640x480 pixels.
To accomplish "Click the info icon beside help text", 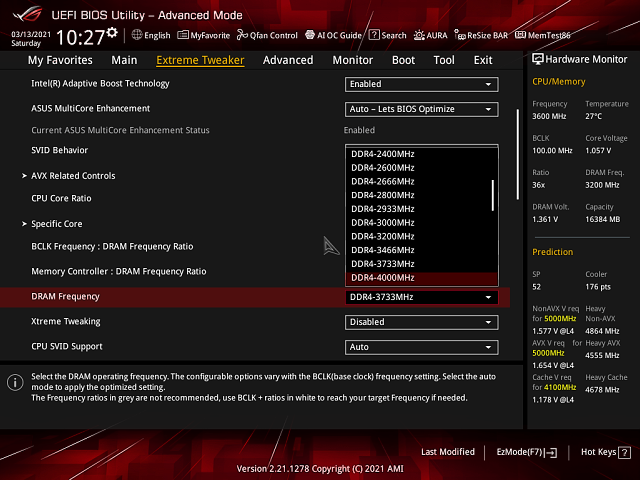I will [x=15, y=382].
